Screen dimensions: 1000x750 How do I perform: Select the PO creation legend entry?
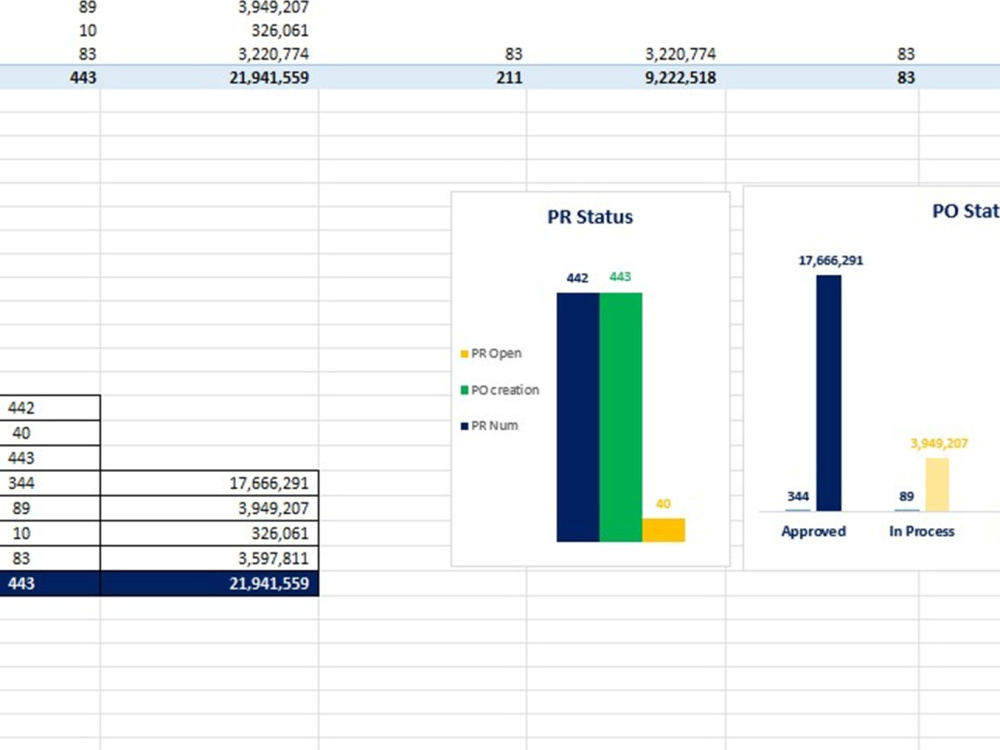pyautogui.click(x=500, y=390)
